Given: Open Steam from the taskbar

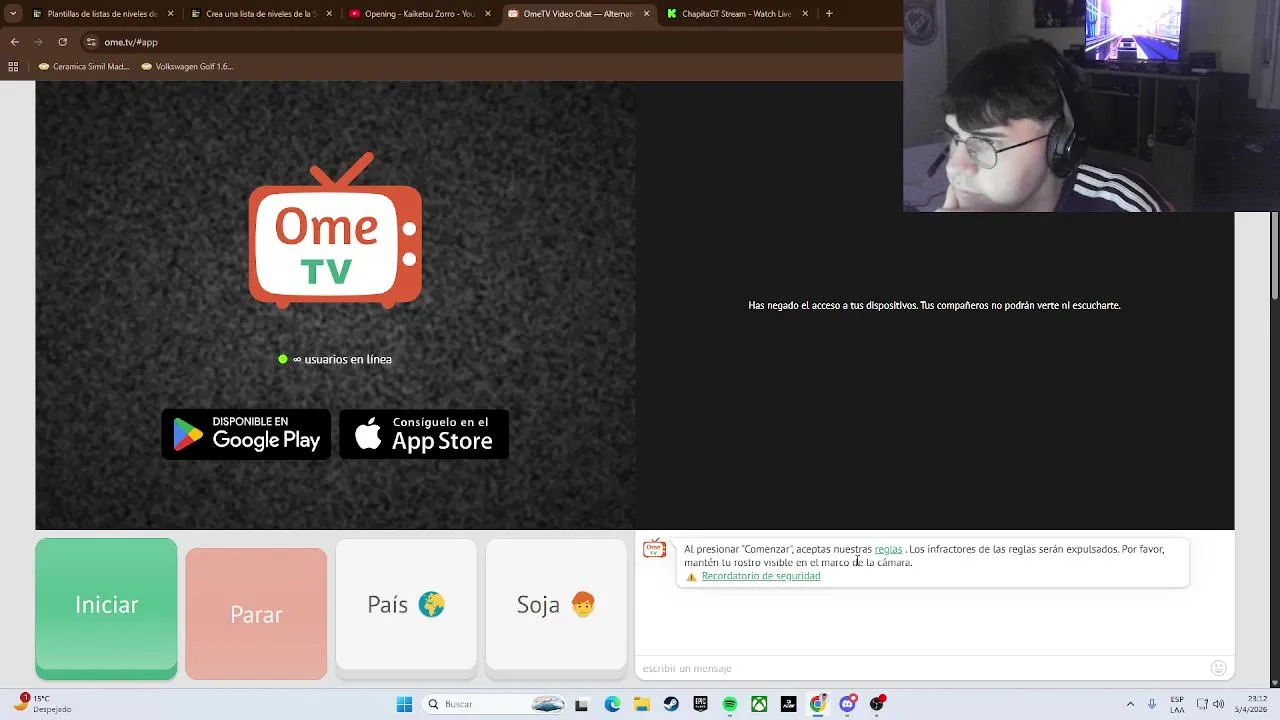Looking at the screenshot, I should 671,704.
